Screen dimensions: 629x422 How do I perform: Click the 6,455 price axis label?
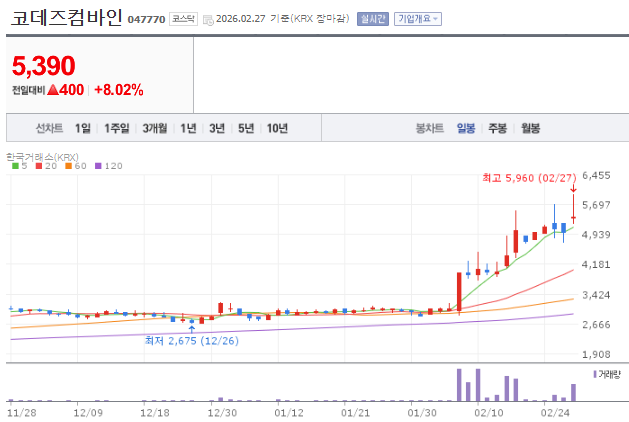(x=596, y=175)
